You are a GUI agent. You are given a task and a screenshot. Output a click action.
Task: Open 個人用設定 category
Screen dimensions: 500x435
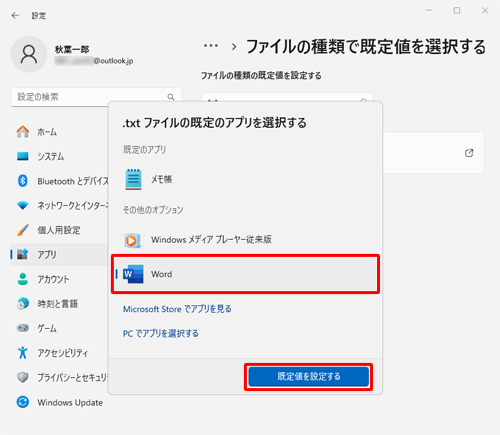[x=59, y=230]
